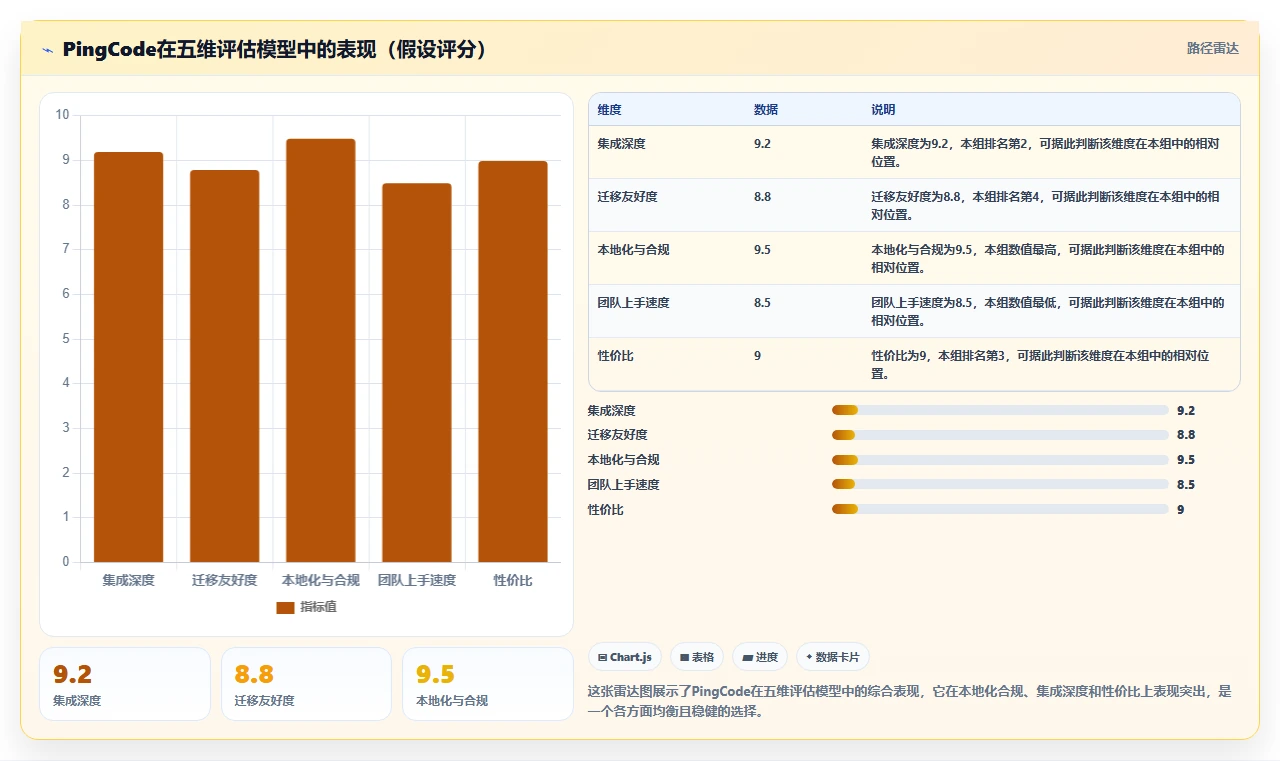1280x761 pixels.
Task: Click the 8.5 value in the table
Action: pyautogui.click(x=762, y=303)
